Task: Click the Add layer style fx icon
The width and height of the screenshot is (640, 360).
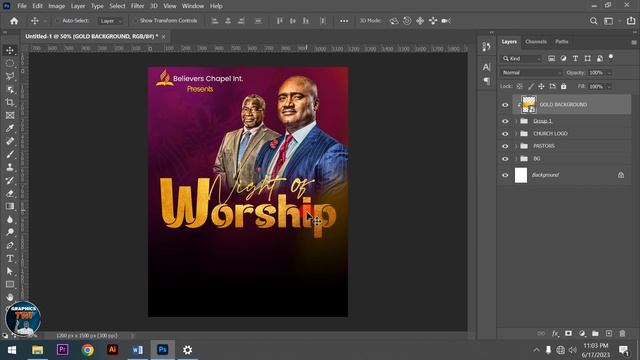Action: (x=555, y=333)
